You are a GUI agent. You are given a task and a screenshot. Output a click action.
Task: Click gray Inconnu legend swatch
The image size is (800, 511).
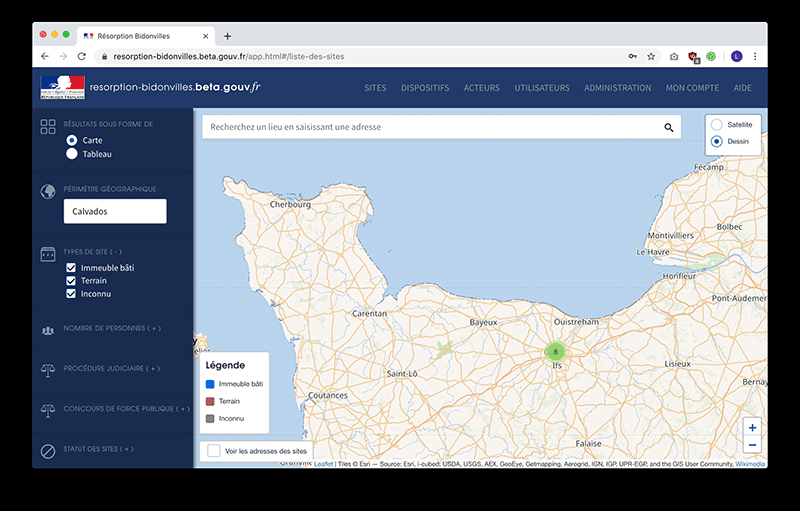[x=210, y=419]
